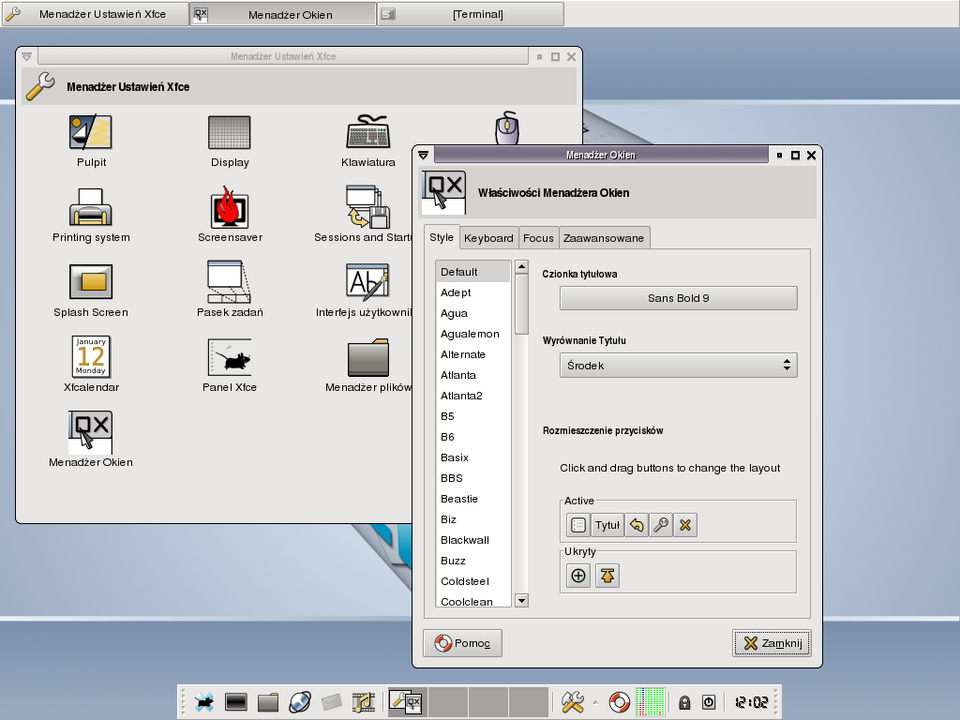Switch to the Keyboard tab
The height and width of the screenshot is (720, 960).
pyautogui.click(x=488, y=238)
